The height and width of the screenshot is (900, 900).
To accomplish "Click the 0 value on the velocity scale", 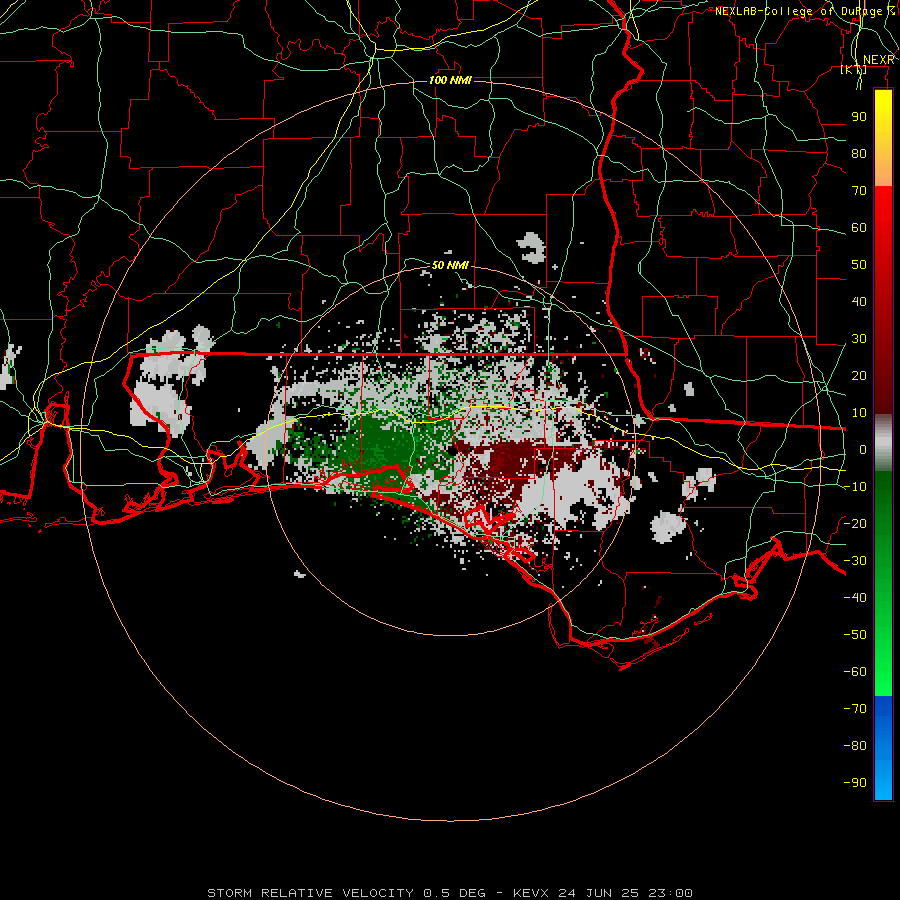I will pyautogui.click(x=863, y=450).
